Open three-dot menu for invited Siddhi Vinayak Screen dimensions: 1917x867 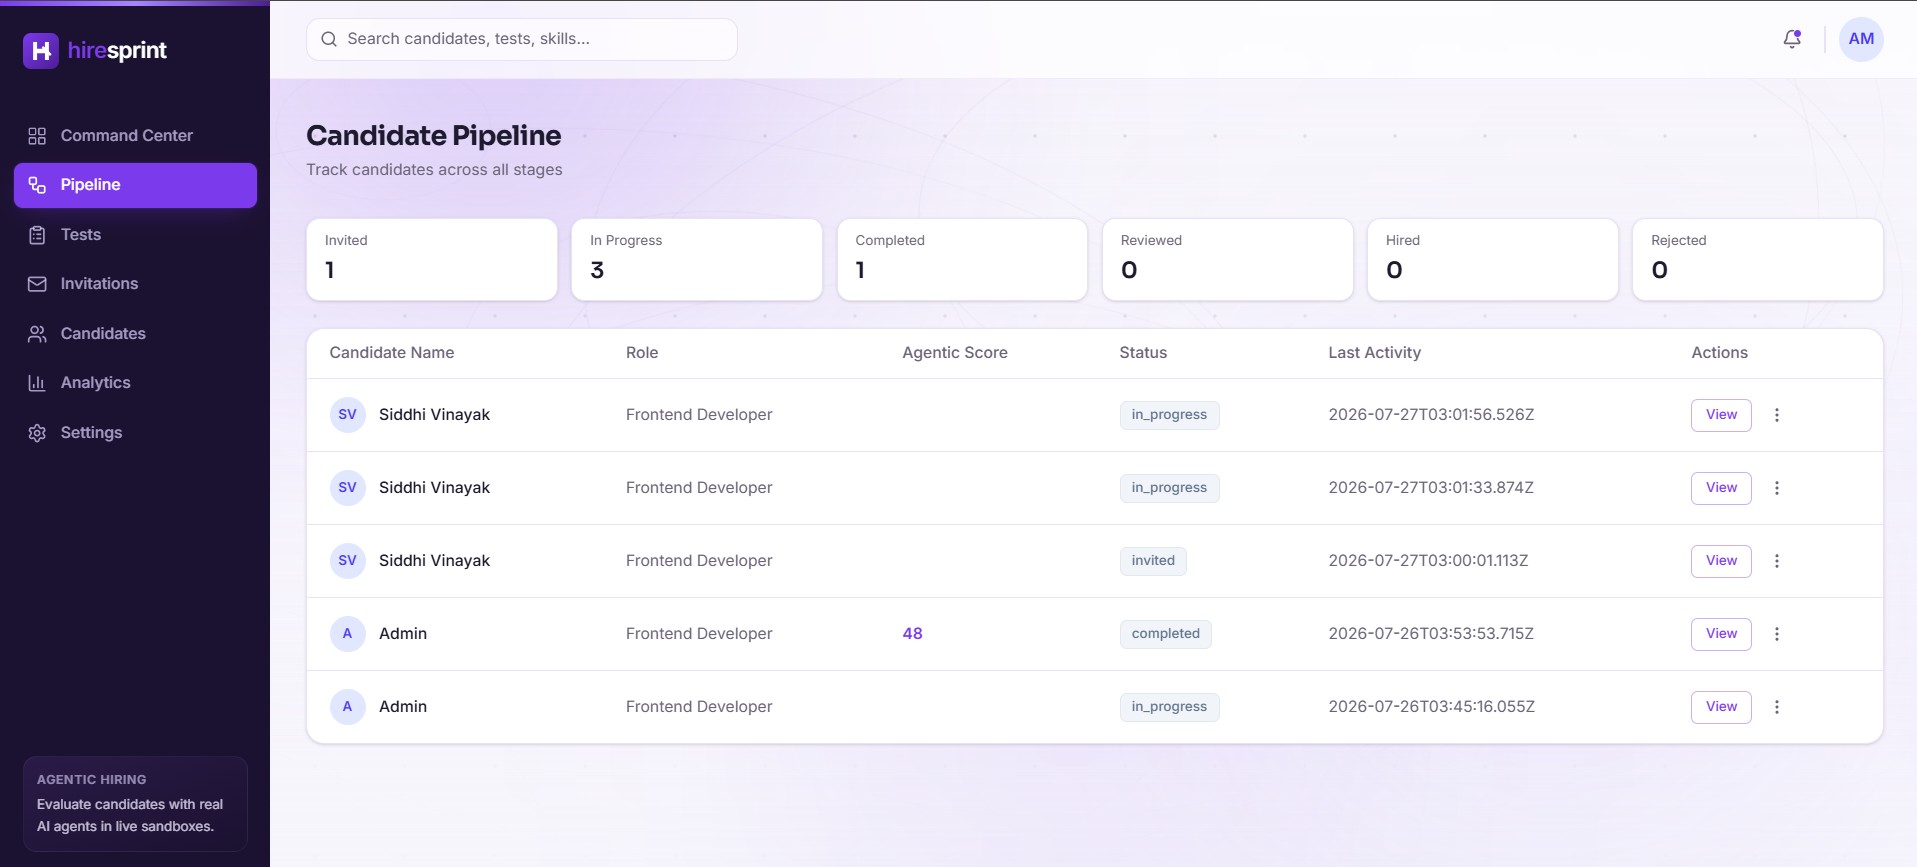(x=1777, y=561)
